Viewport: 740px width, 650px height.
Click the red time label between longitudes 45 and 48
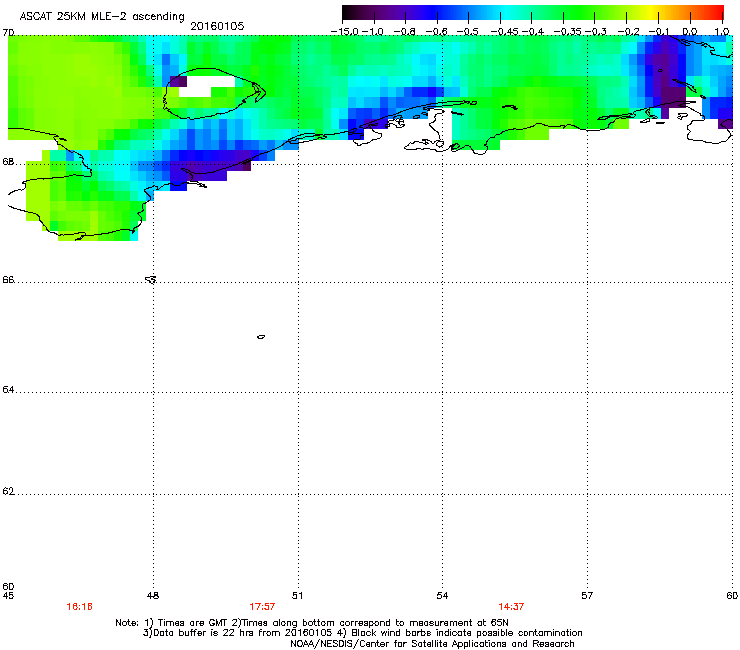click(79, 607)
